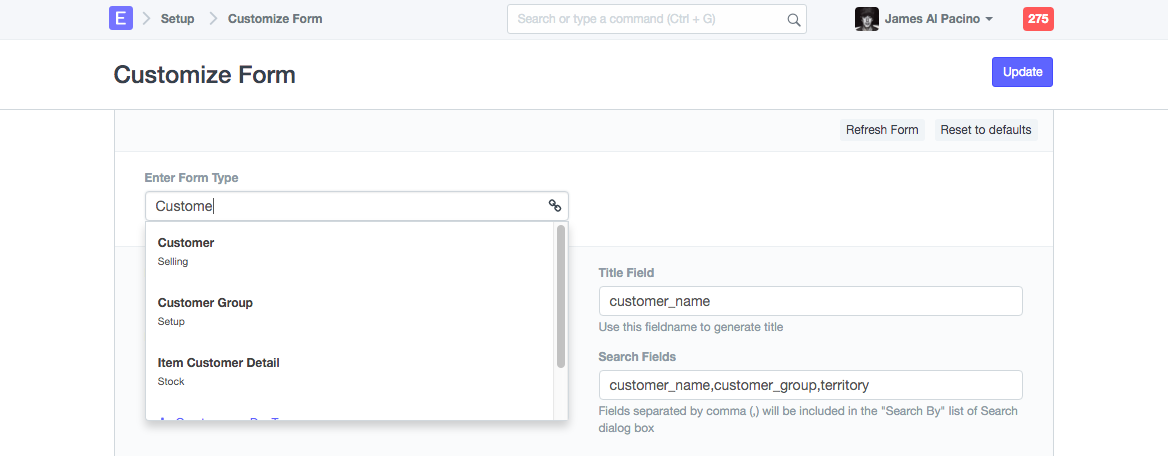Open the 275 notifications badge
1168x456 pixels.
click(1037, 19)
